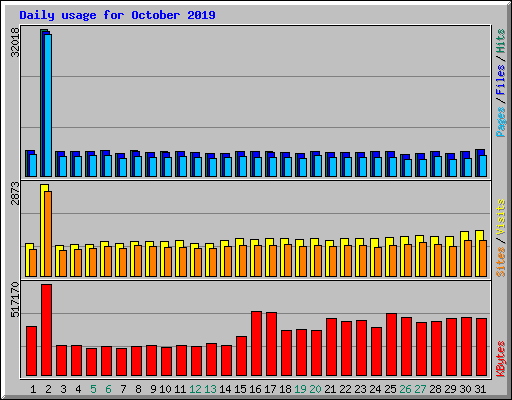Click green weekend day label 5
Image resolution: width=512 pixels, height=400 pixels.
[x=93, y=389]
